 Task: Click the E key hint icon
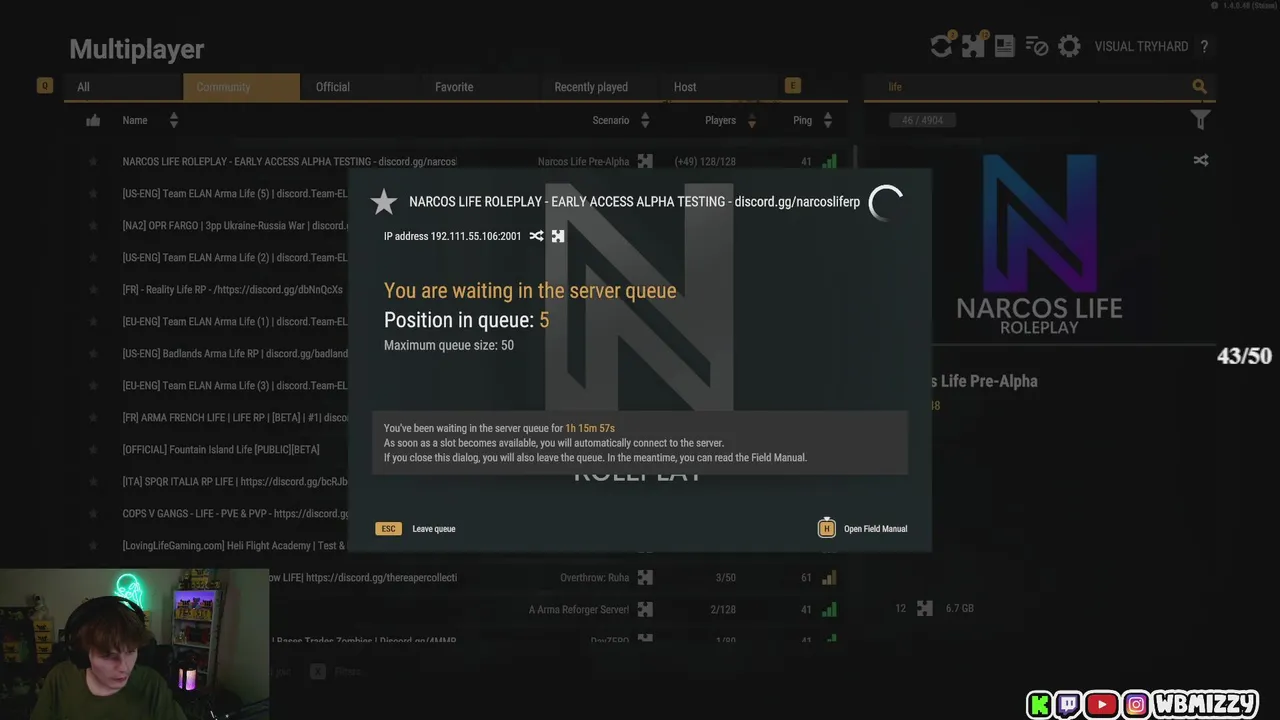click(x=793, y=86)
